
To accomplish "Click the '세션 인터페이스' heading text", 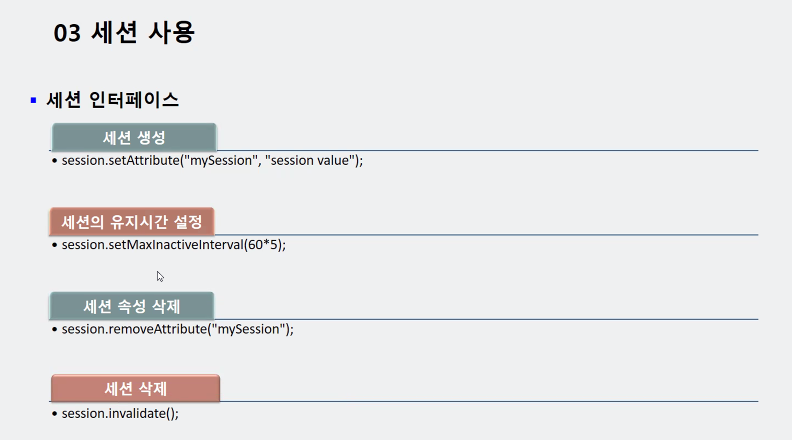I will (113, 100).
